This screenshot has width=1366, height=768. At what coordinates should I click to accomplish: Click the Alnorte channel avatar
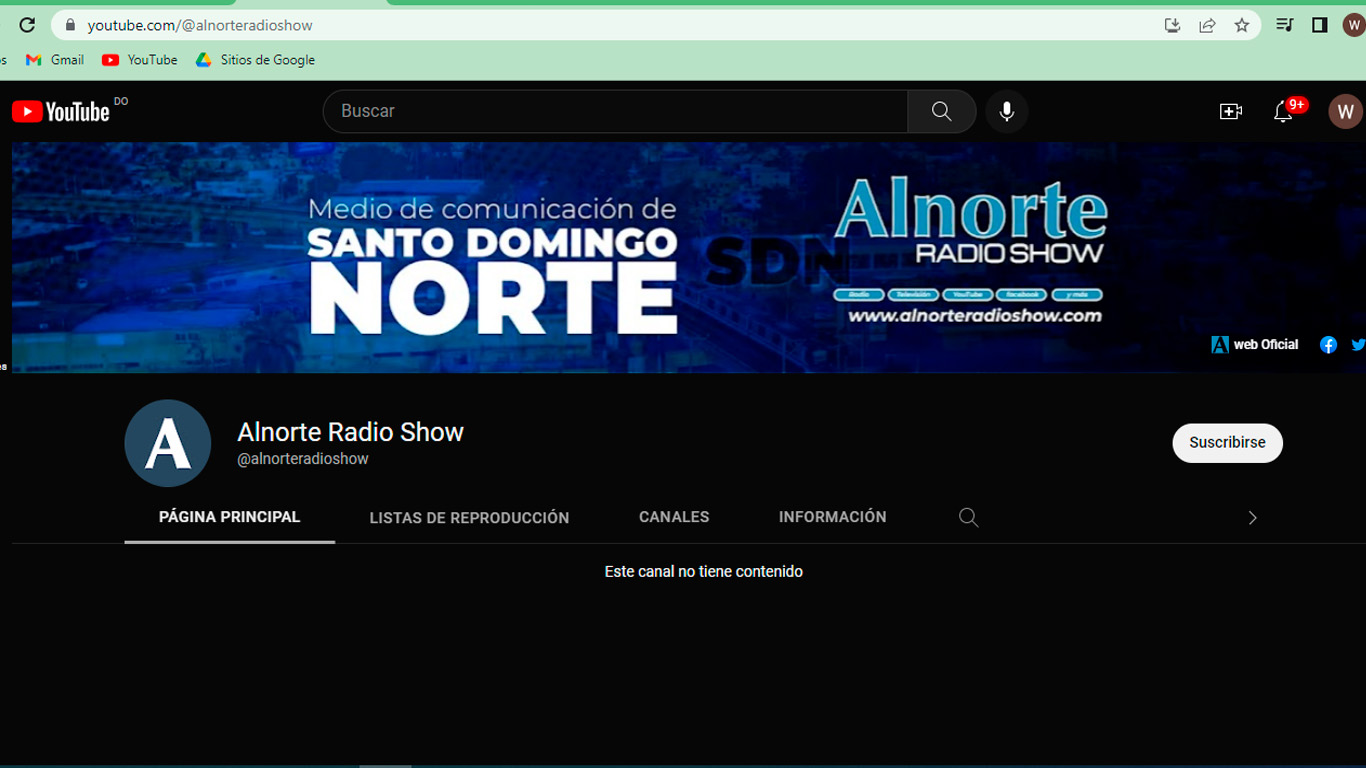pyautogui.click(x=168, y=443)
